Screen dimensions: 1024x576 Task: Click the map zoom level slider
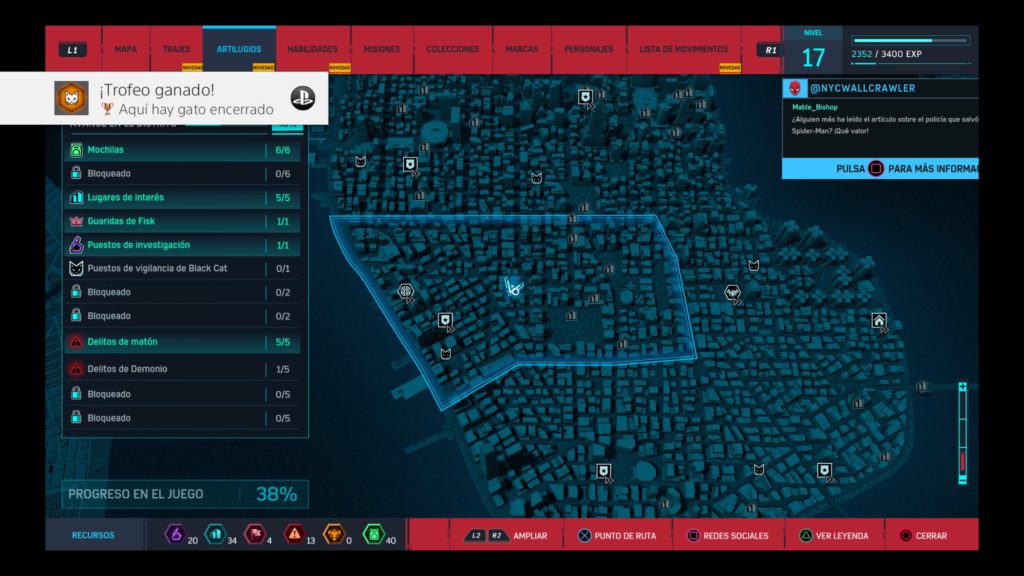[962, 435]
